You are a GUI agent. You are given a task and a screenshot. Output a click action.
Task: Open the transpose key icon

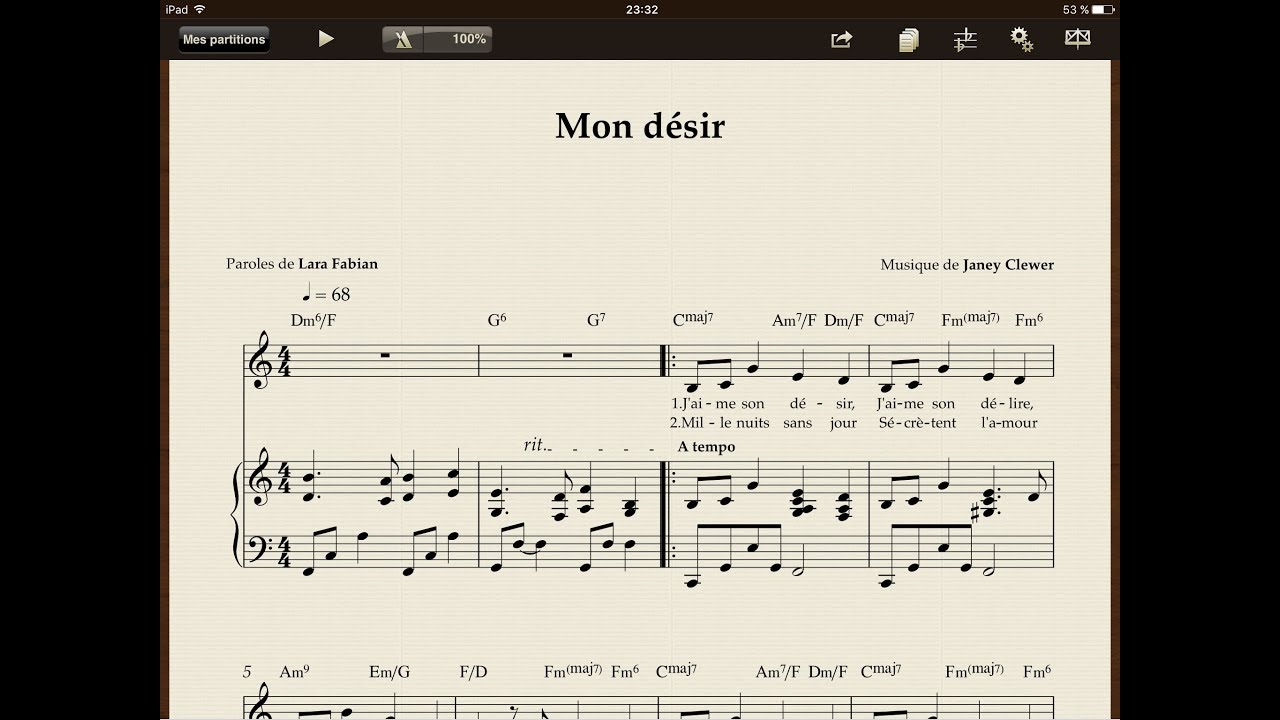[965, 40]
